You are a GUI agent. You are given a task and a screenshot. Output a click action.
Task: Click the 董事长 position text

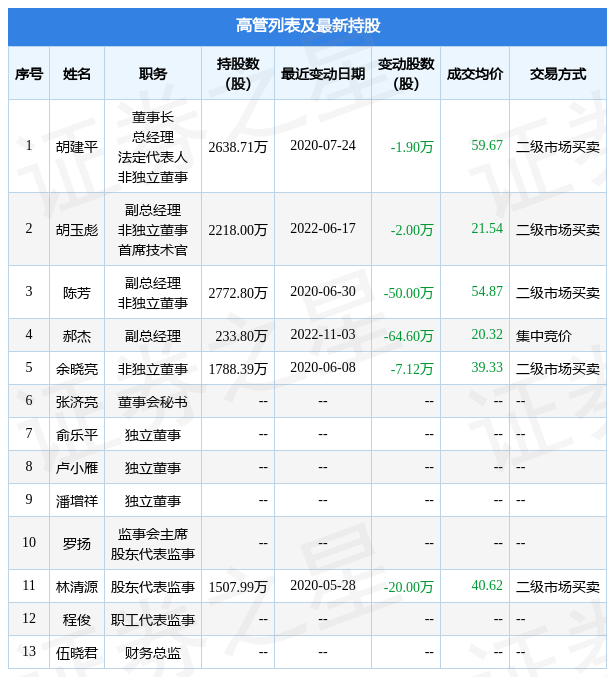(153, 117)
